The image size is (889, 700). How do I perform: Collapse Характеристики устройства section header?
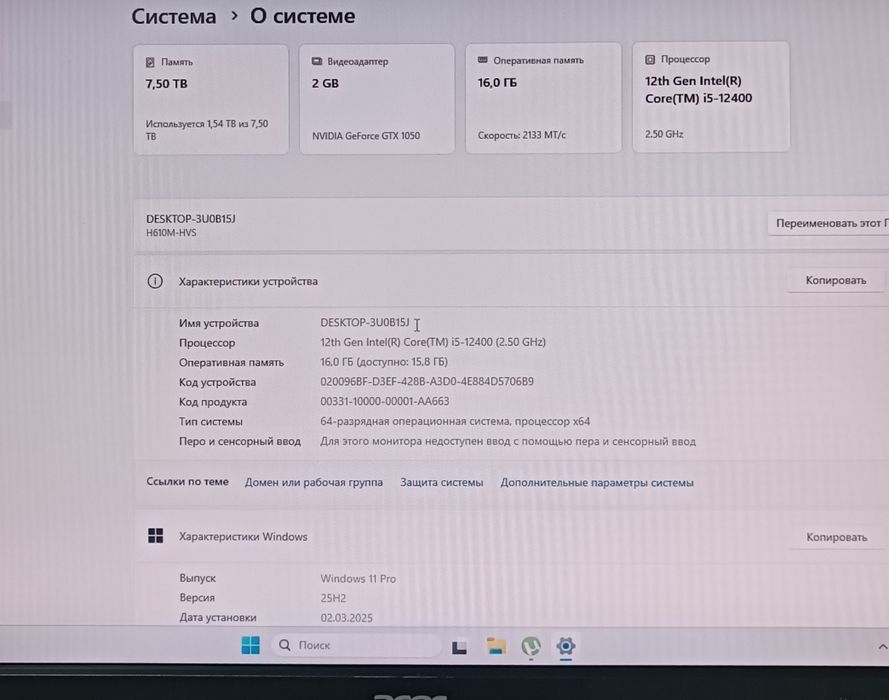pos(510,281)
